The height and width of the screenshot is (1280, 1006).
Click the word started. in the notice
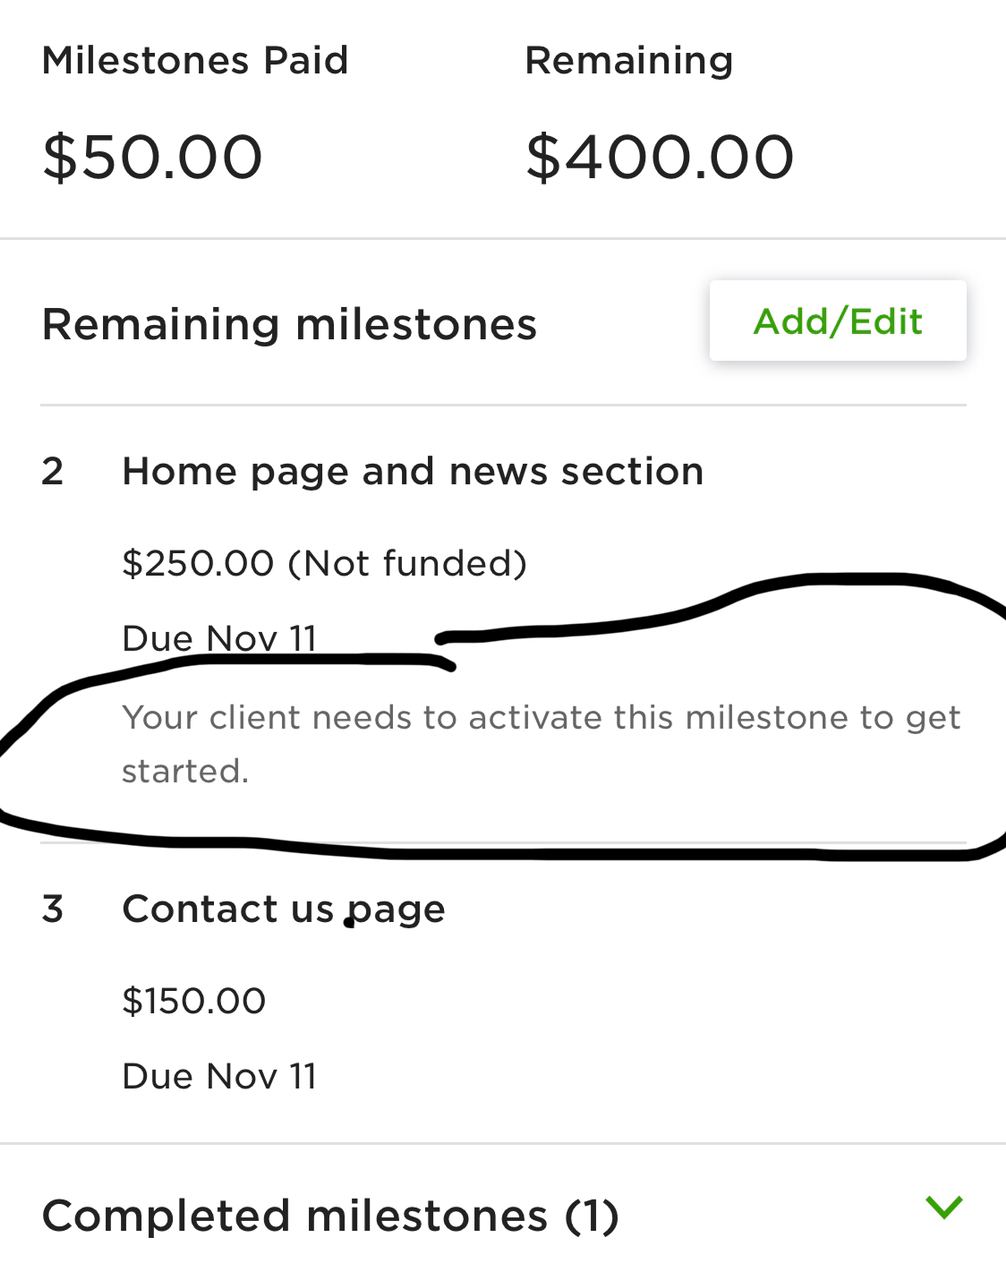pyautogui.click(x=185, y=771)
